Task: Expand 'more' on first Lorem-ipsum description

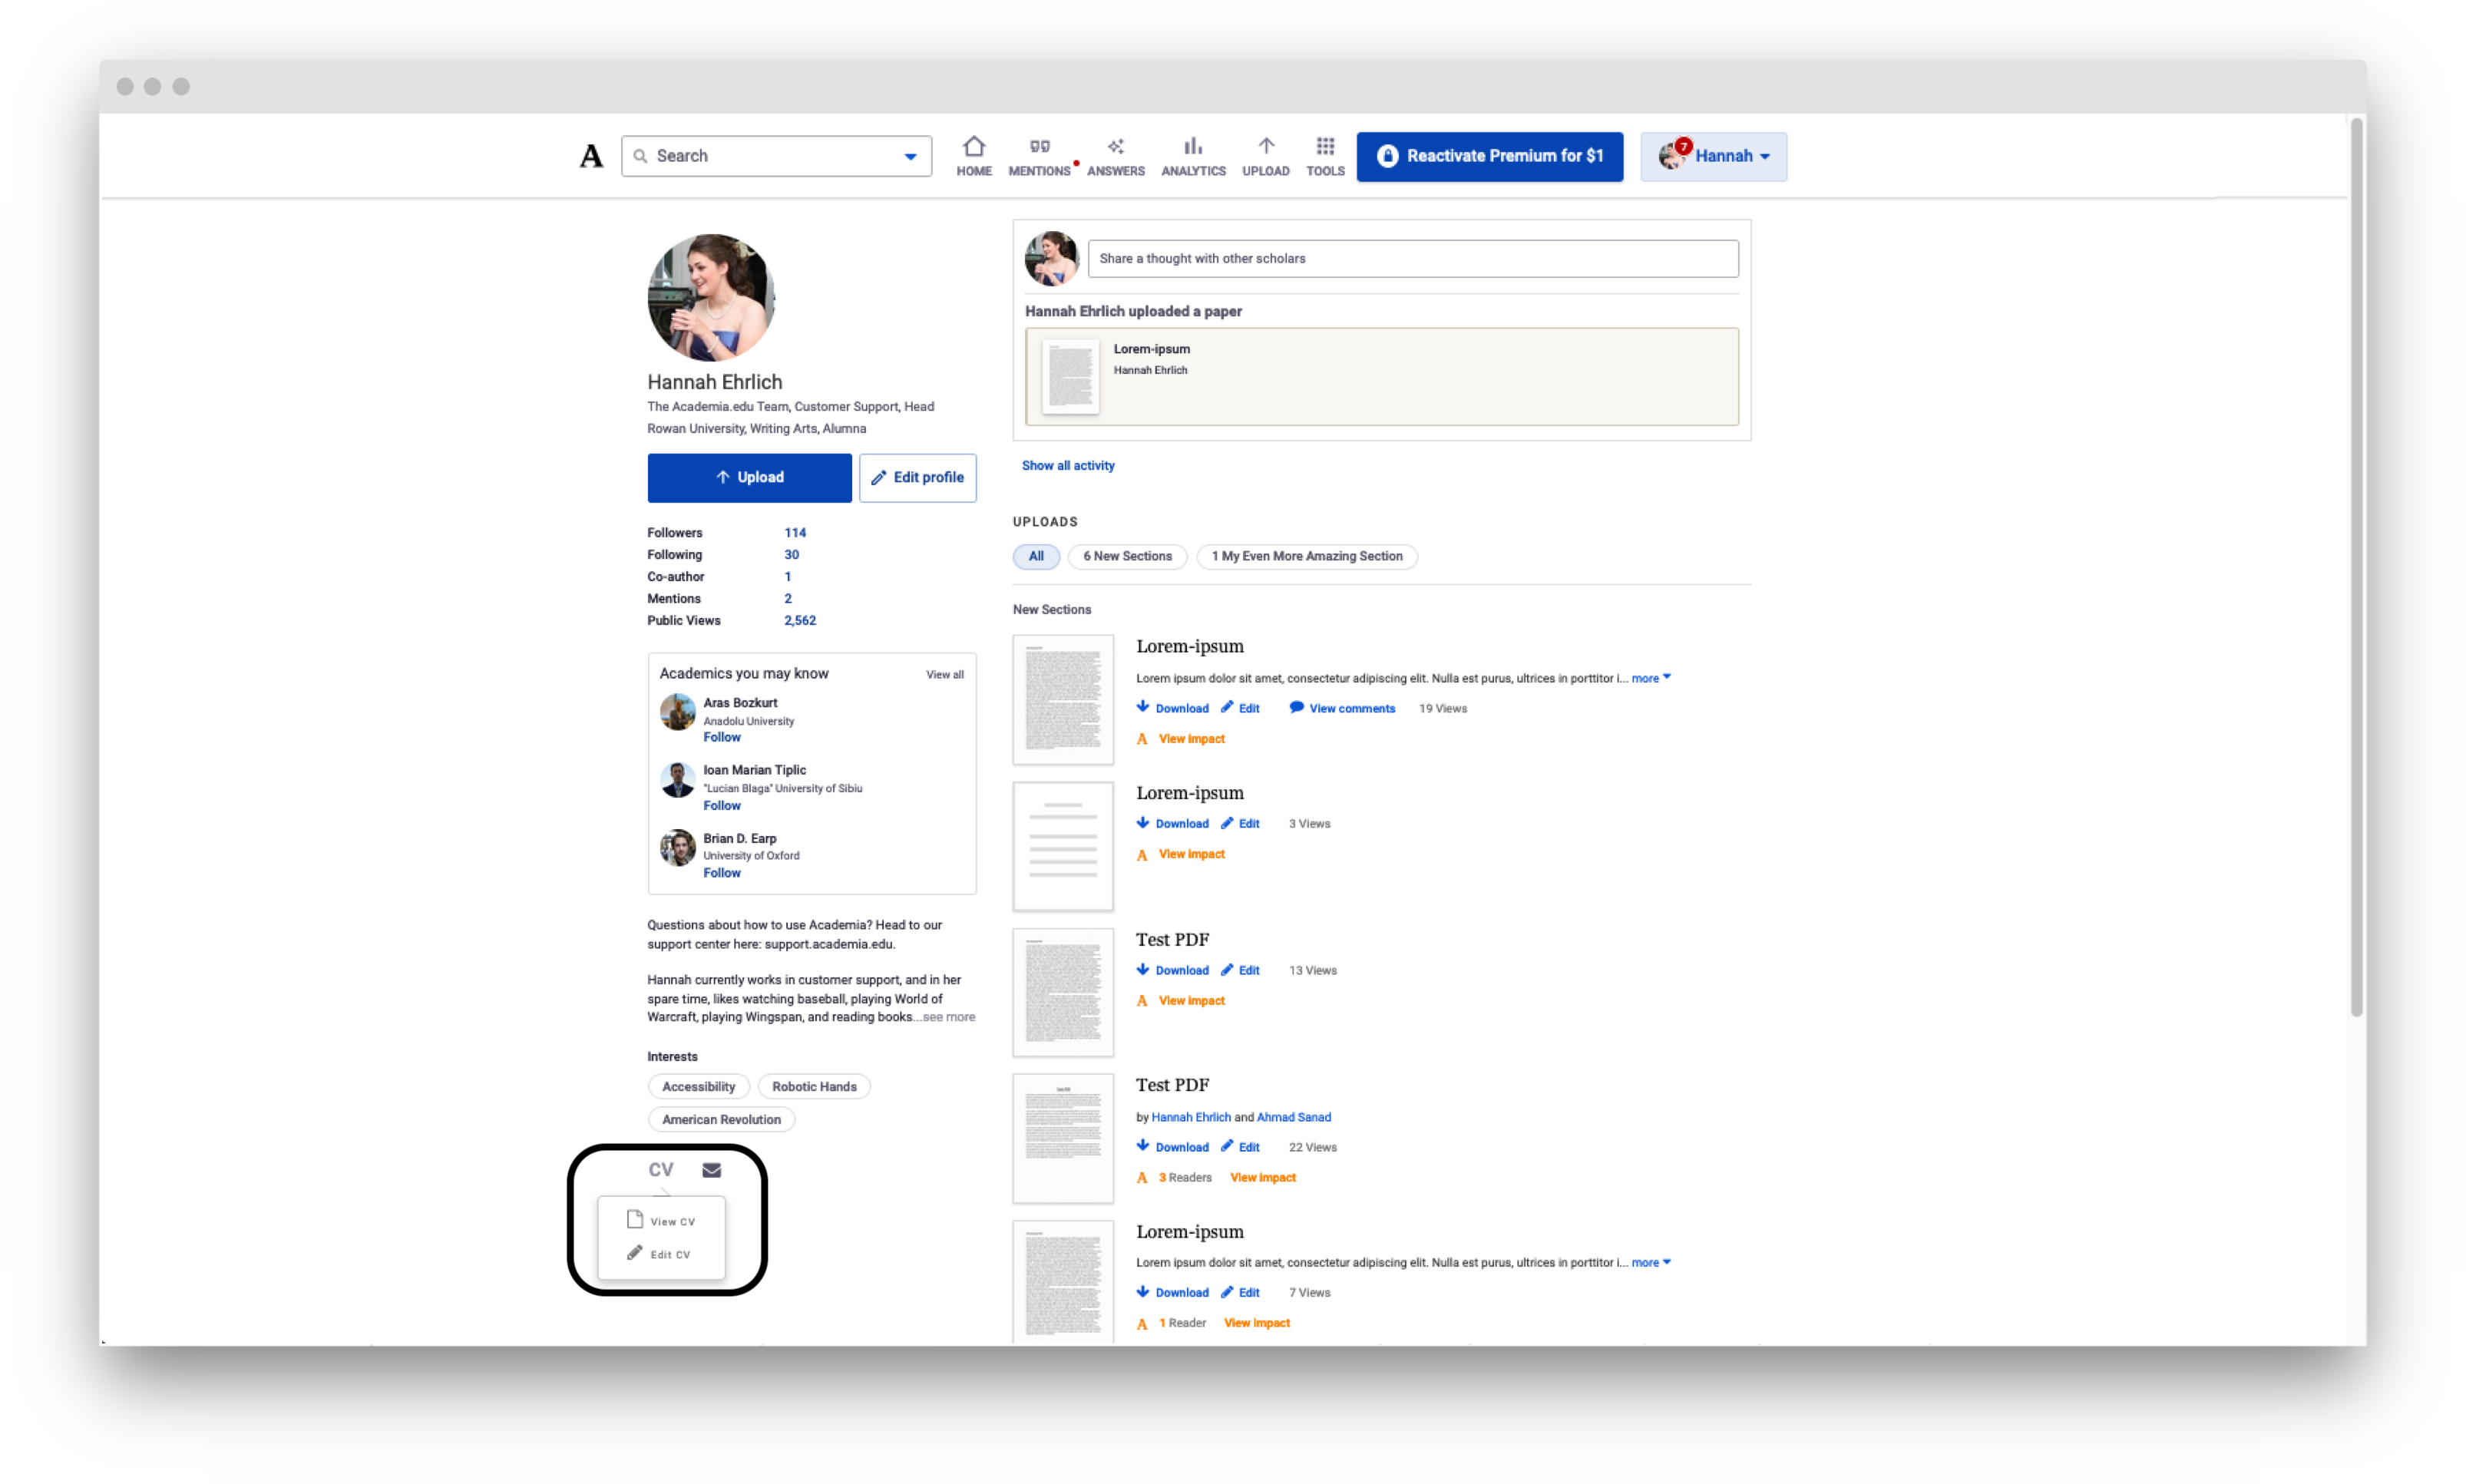Action: pos(1650,678)
